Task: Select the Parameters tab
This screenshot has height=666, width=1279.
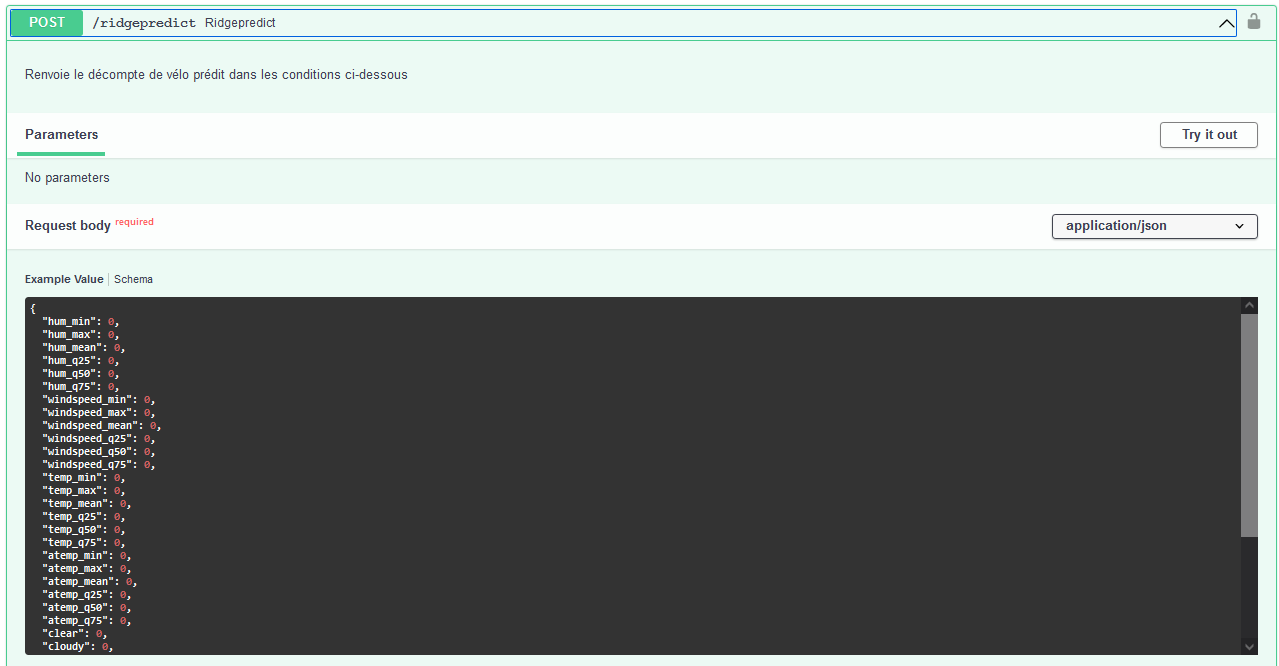Action: [x=61, y=135]
